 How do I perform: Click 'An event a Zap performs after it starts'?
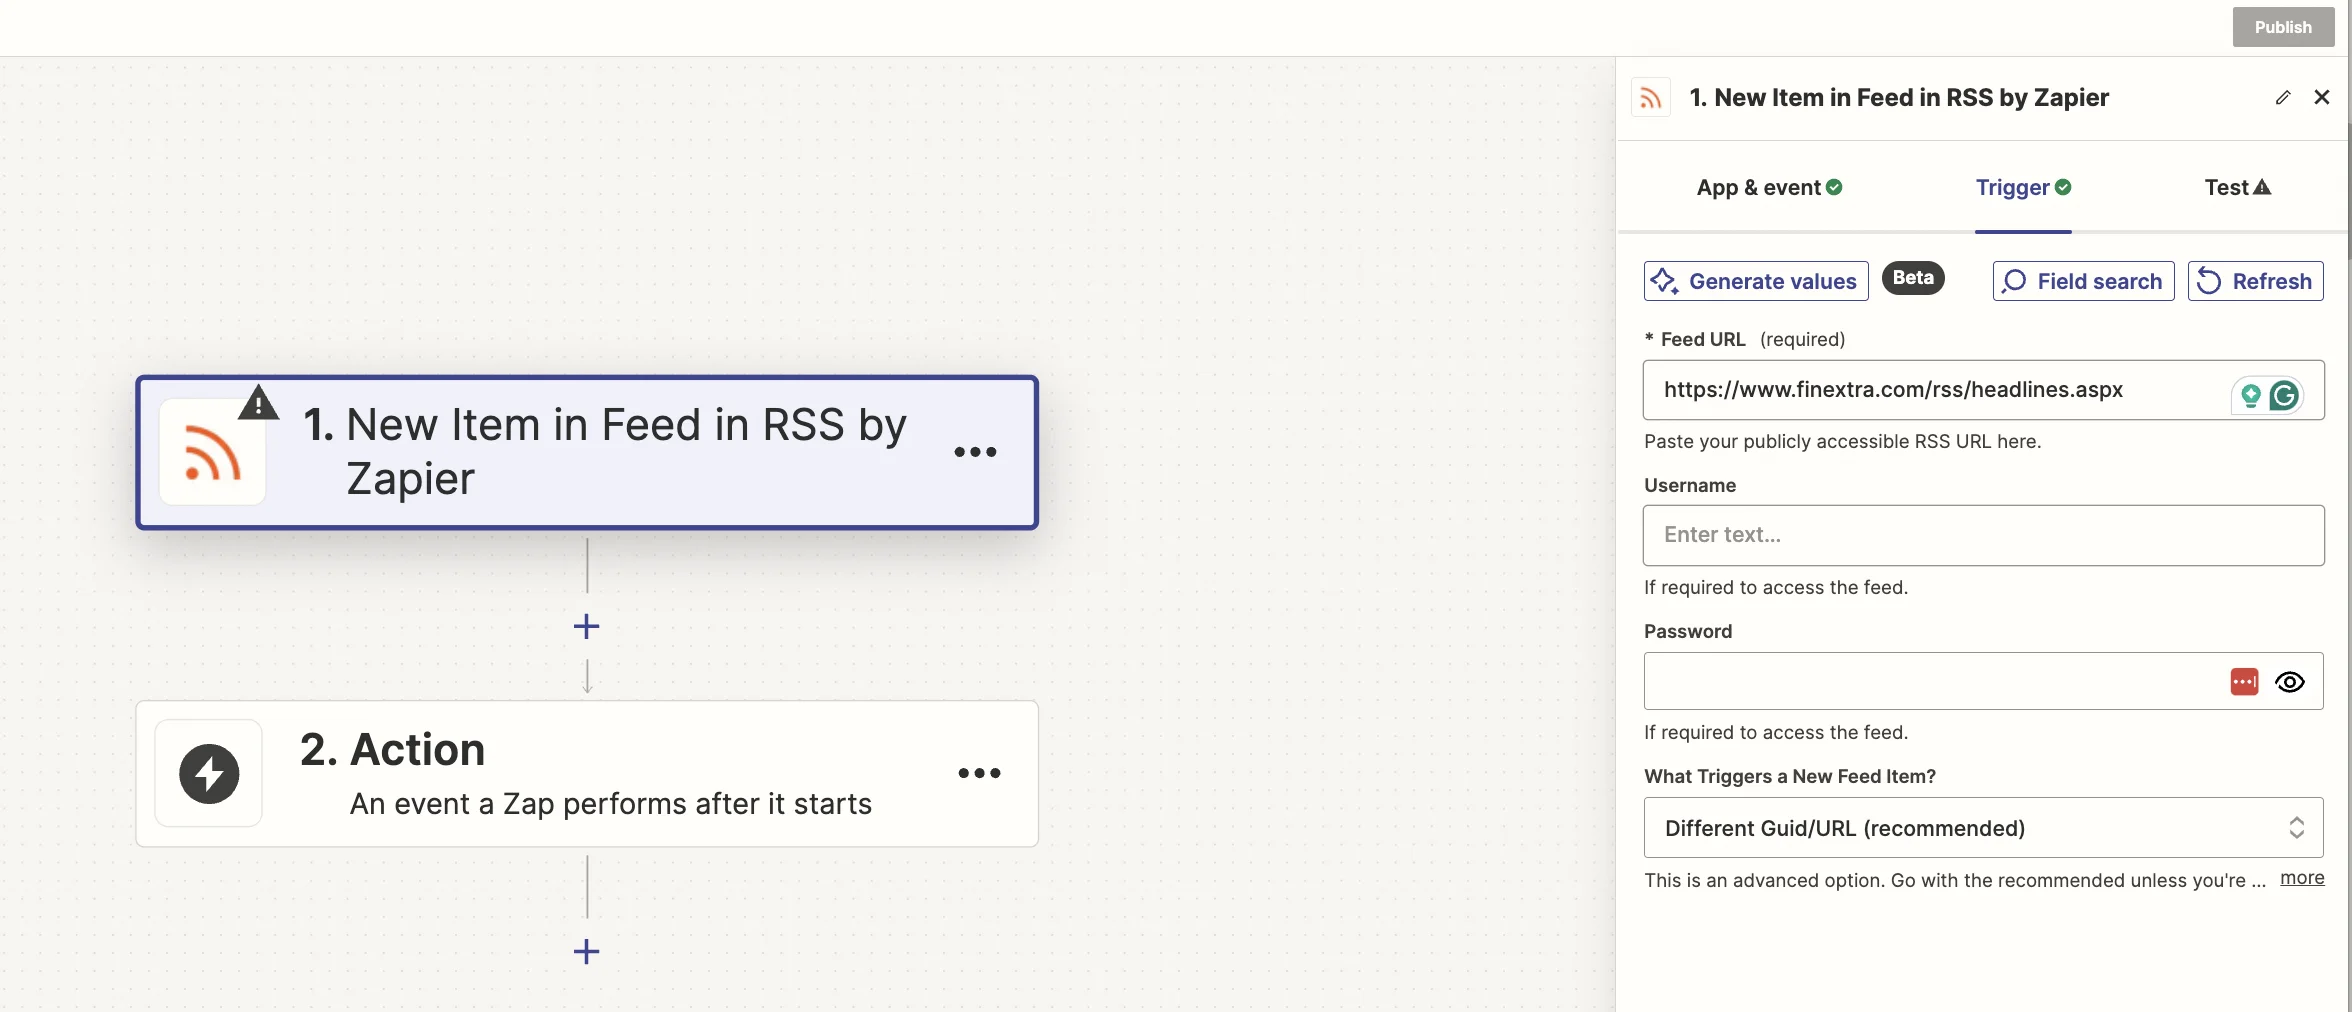[x=611, y=804]
